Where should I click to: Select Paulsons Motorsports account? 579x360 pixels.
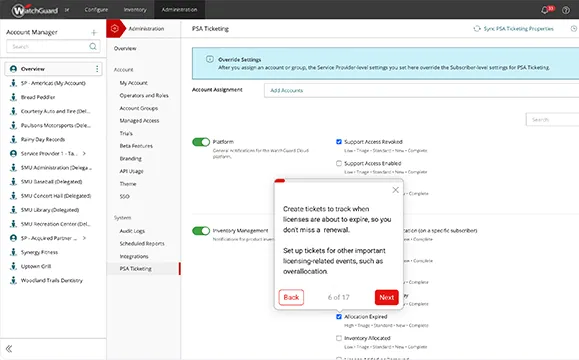pyautogui.click(x=55, y=126)
